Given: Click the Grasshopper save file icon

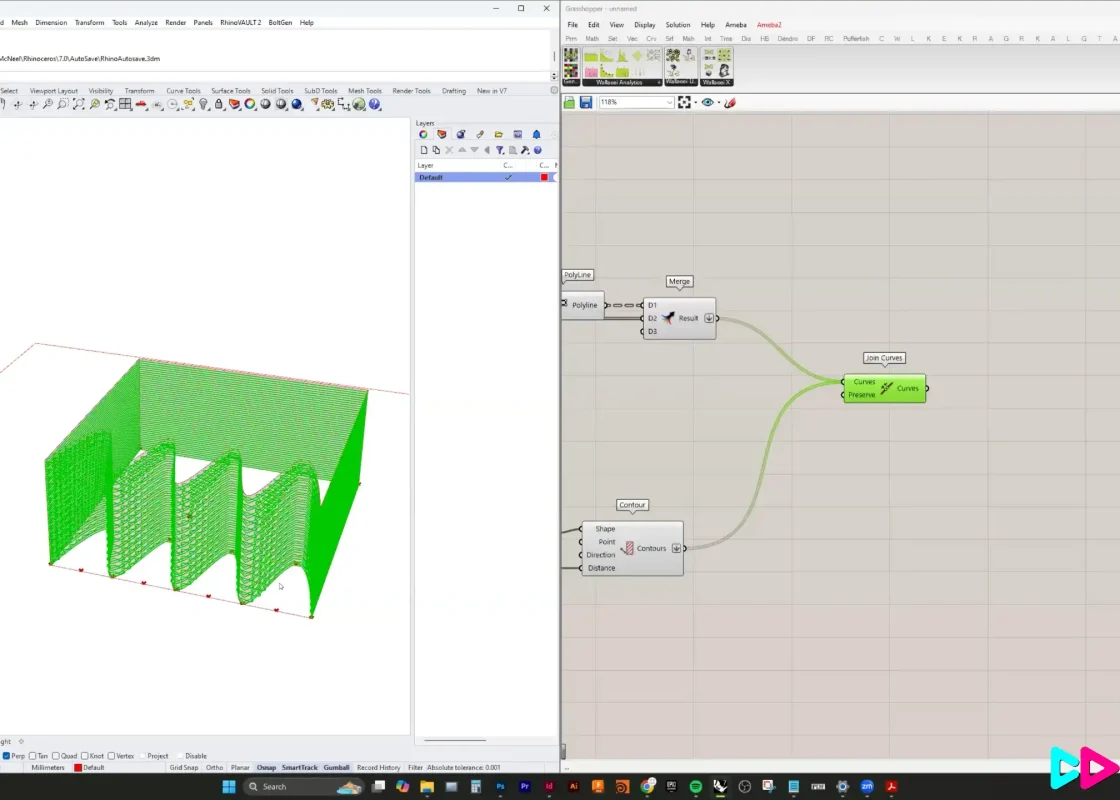Looking at the screenshot, I should click(584, 102).
